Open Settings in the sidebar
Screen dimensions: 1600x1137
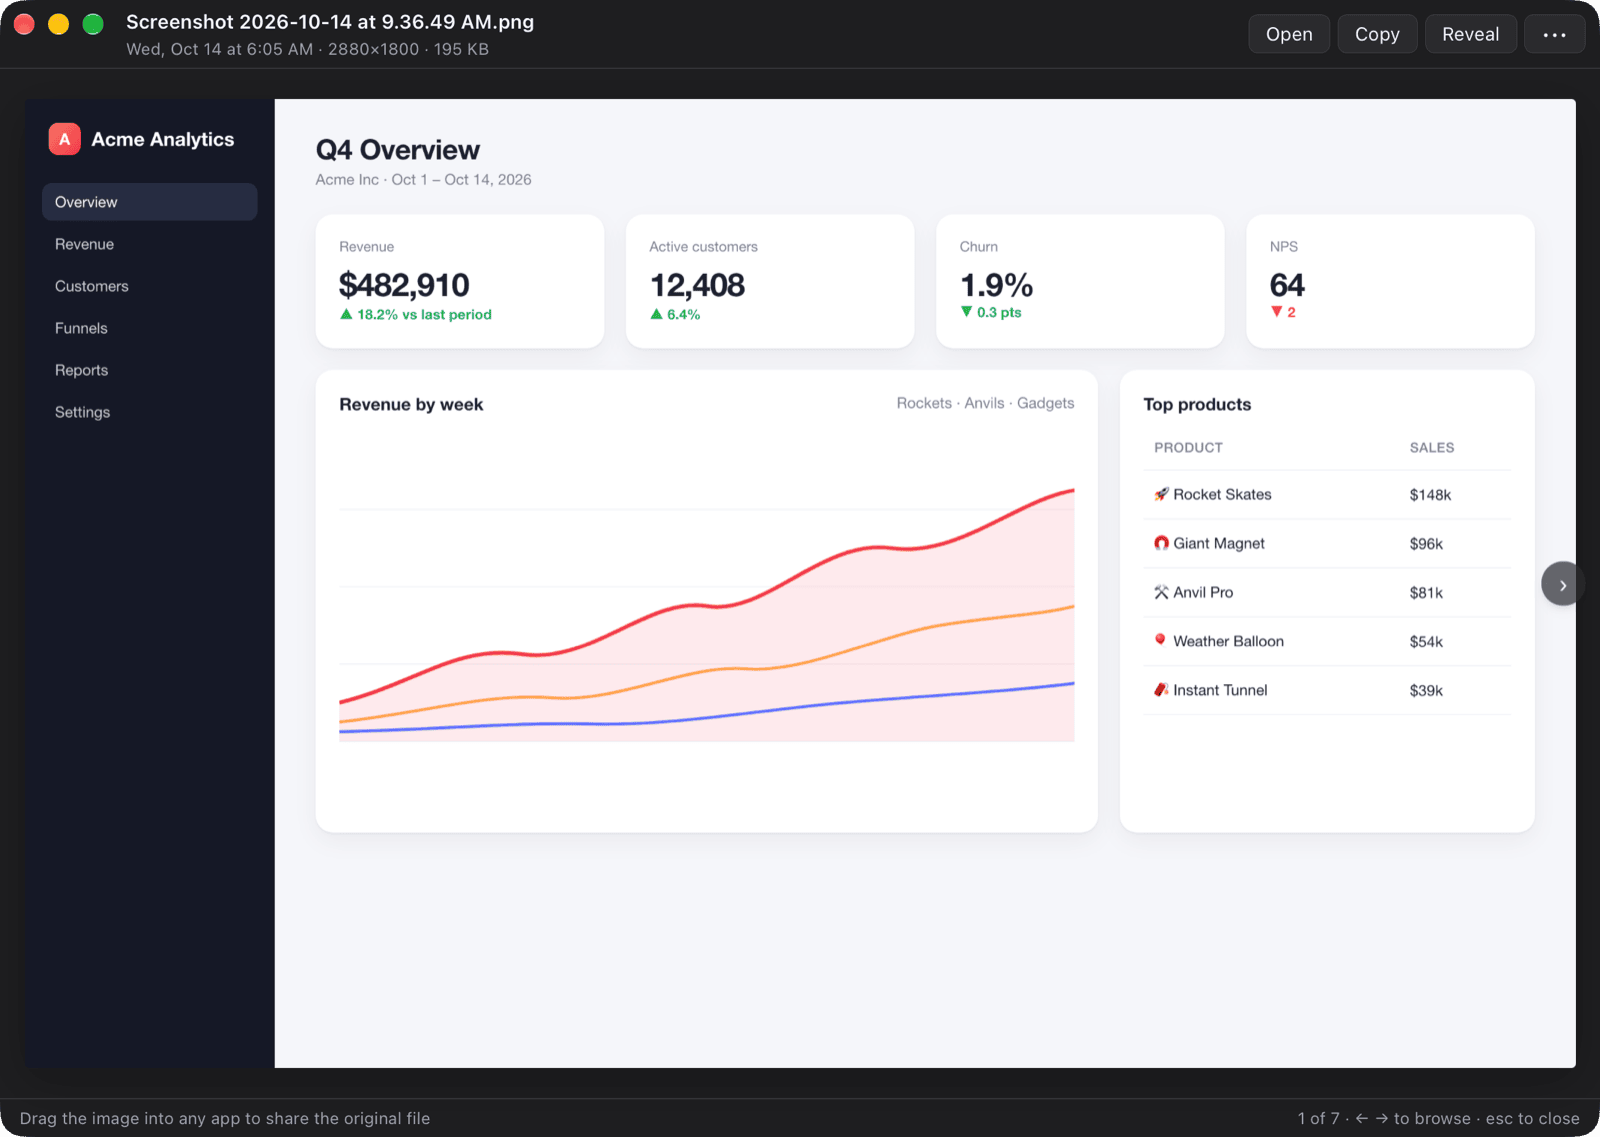click(149, 412)
